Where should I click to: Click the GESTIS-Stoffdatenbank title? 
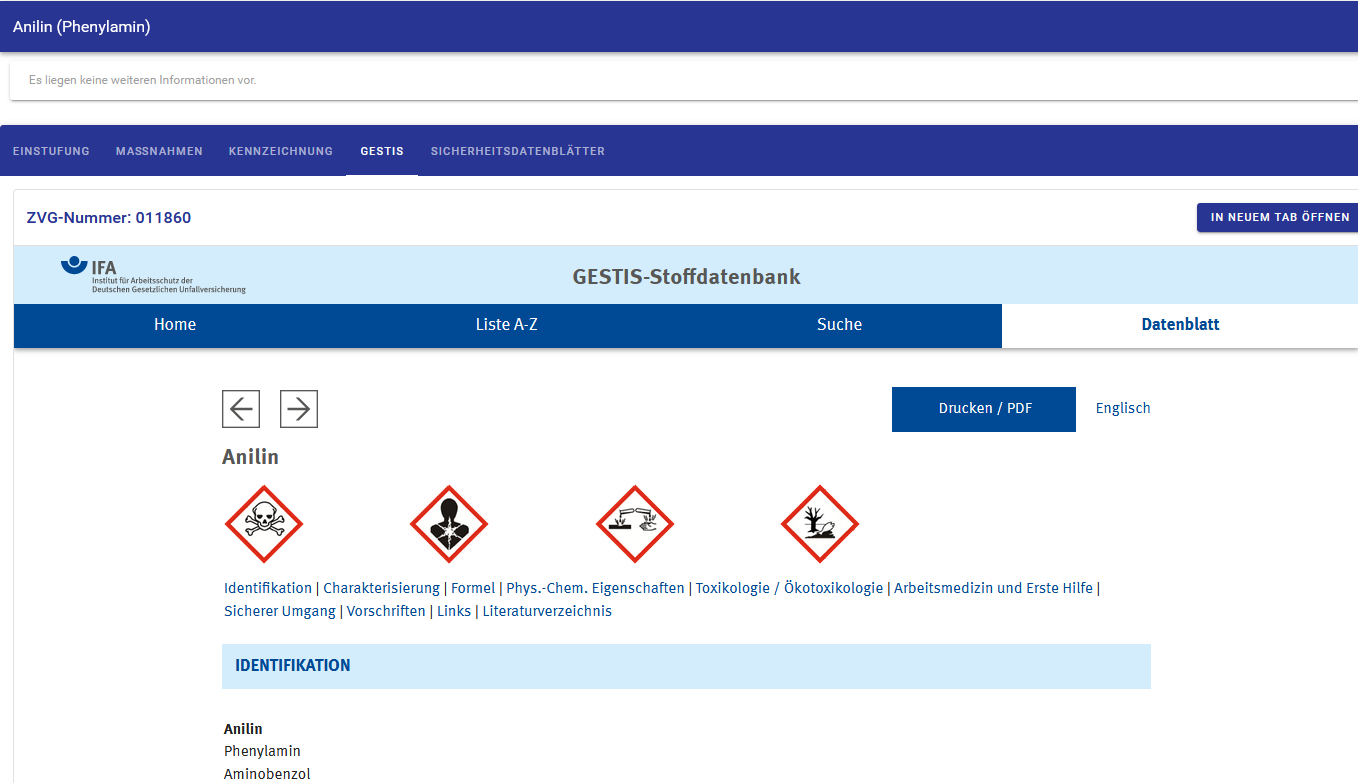click(686, 277)
